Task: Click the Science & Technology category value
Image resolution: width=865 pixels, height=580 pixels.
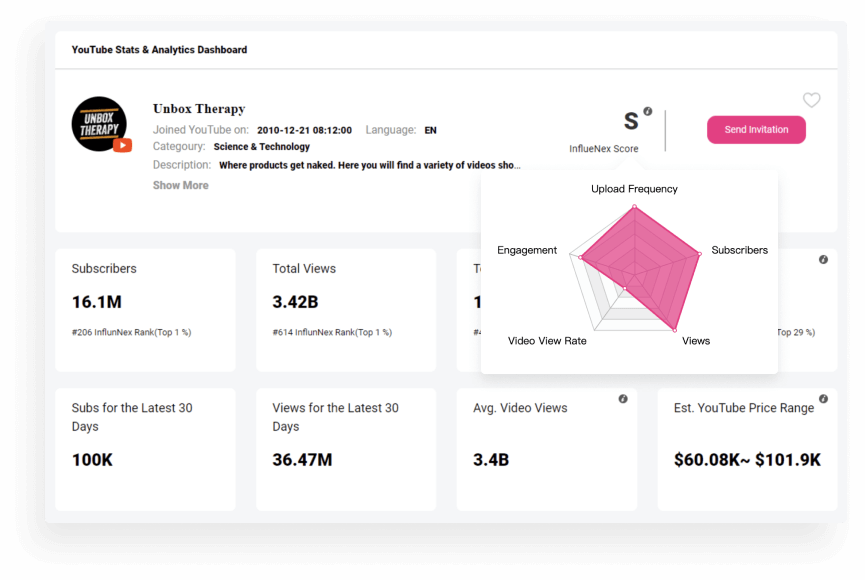Action: tap(261, 147)
